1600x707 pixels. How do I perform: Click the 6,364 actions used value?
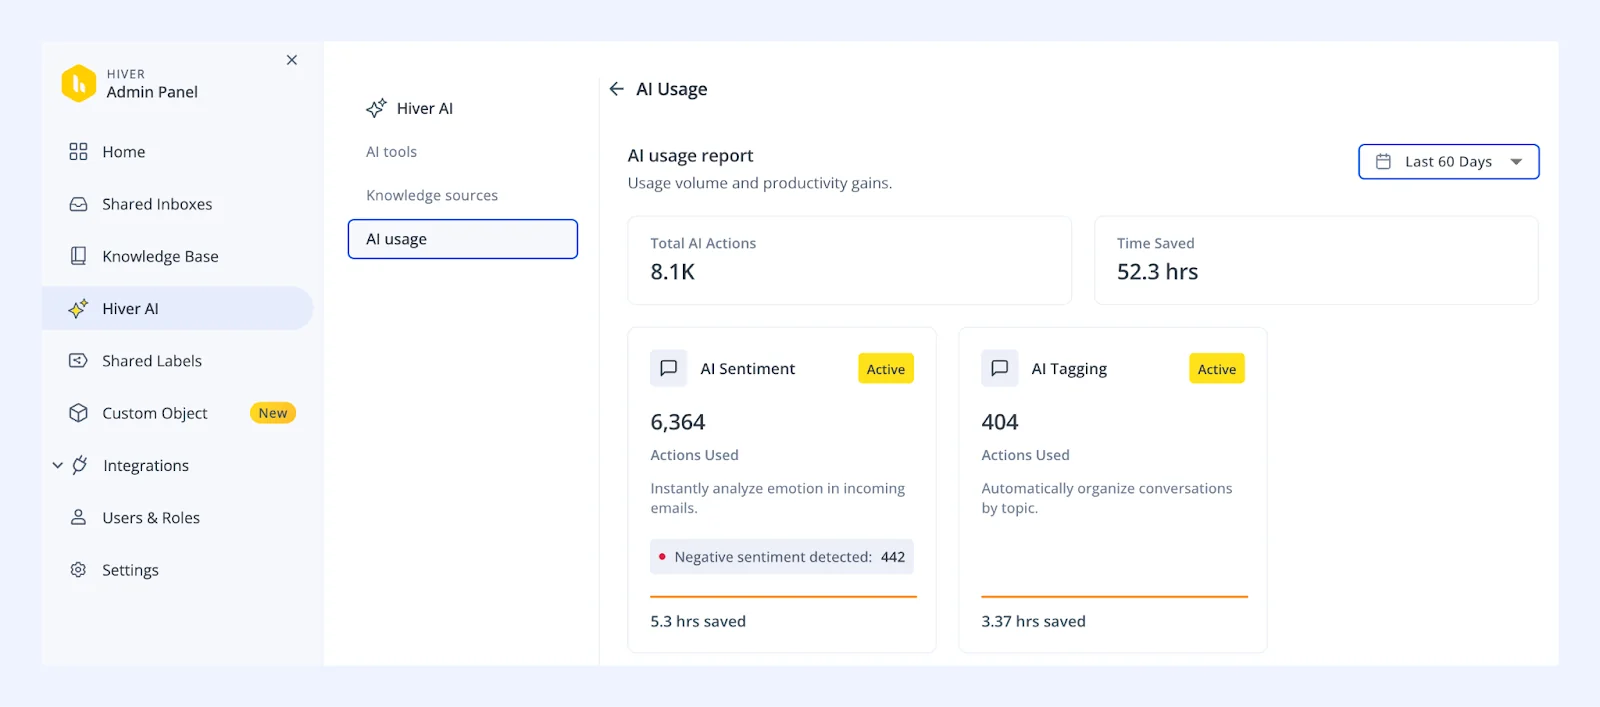pyautogui.click(x=678, y=422)
